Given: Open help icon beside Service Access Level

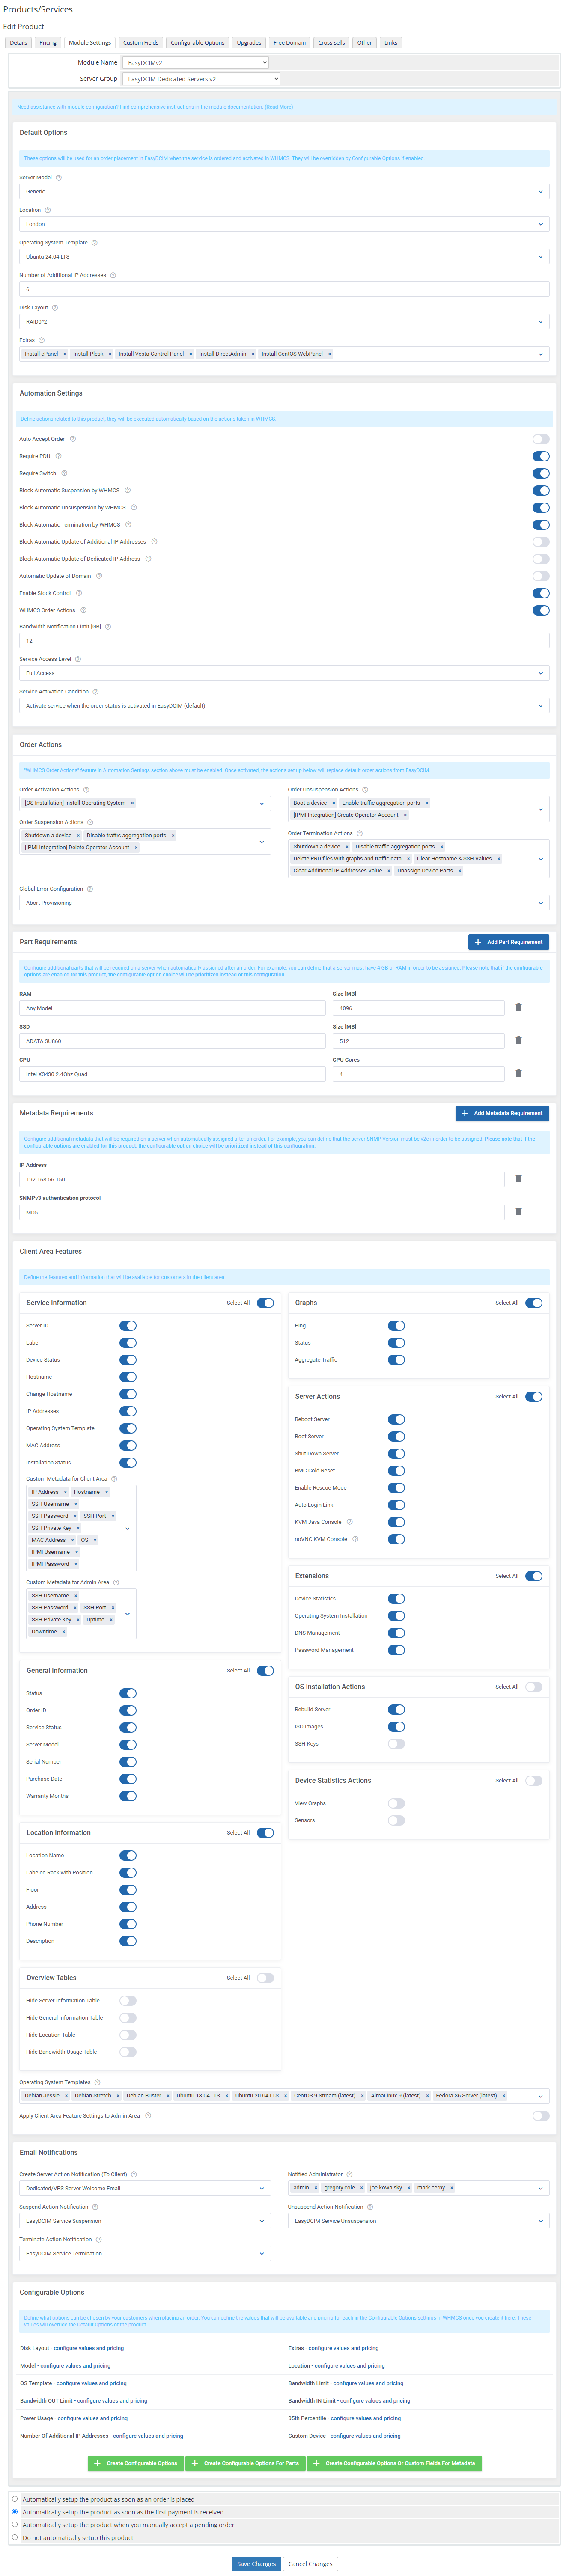Looking at the screenshot, I should tap(78, 659).
